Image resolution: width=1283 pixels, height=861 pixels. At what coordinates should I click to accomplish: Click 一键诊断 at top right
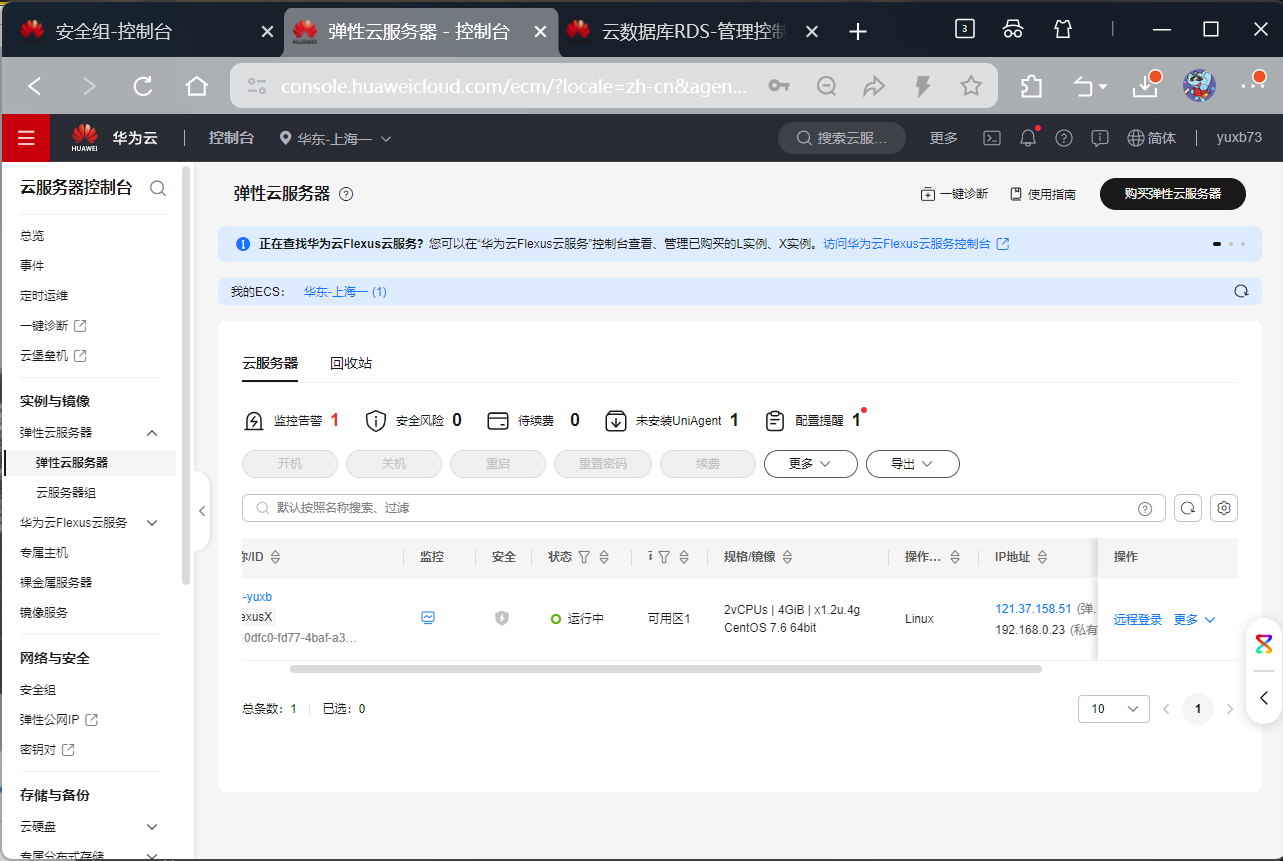point(954,194)
